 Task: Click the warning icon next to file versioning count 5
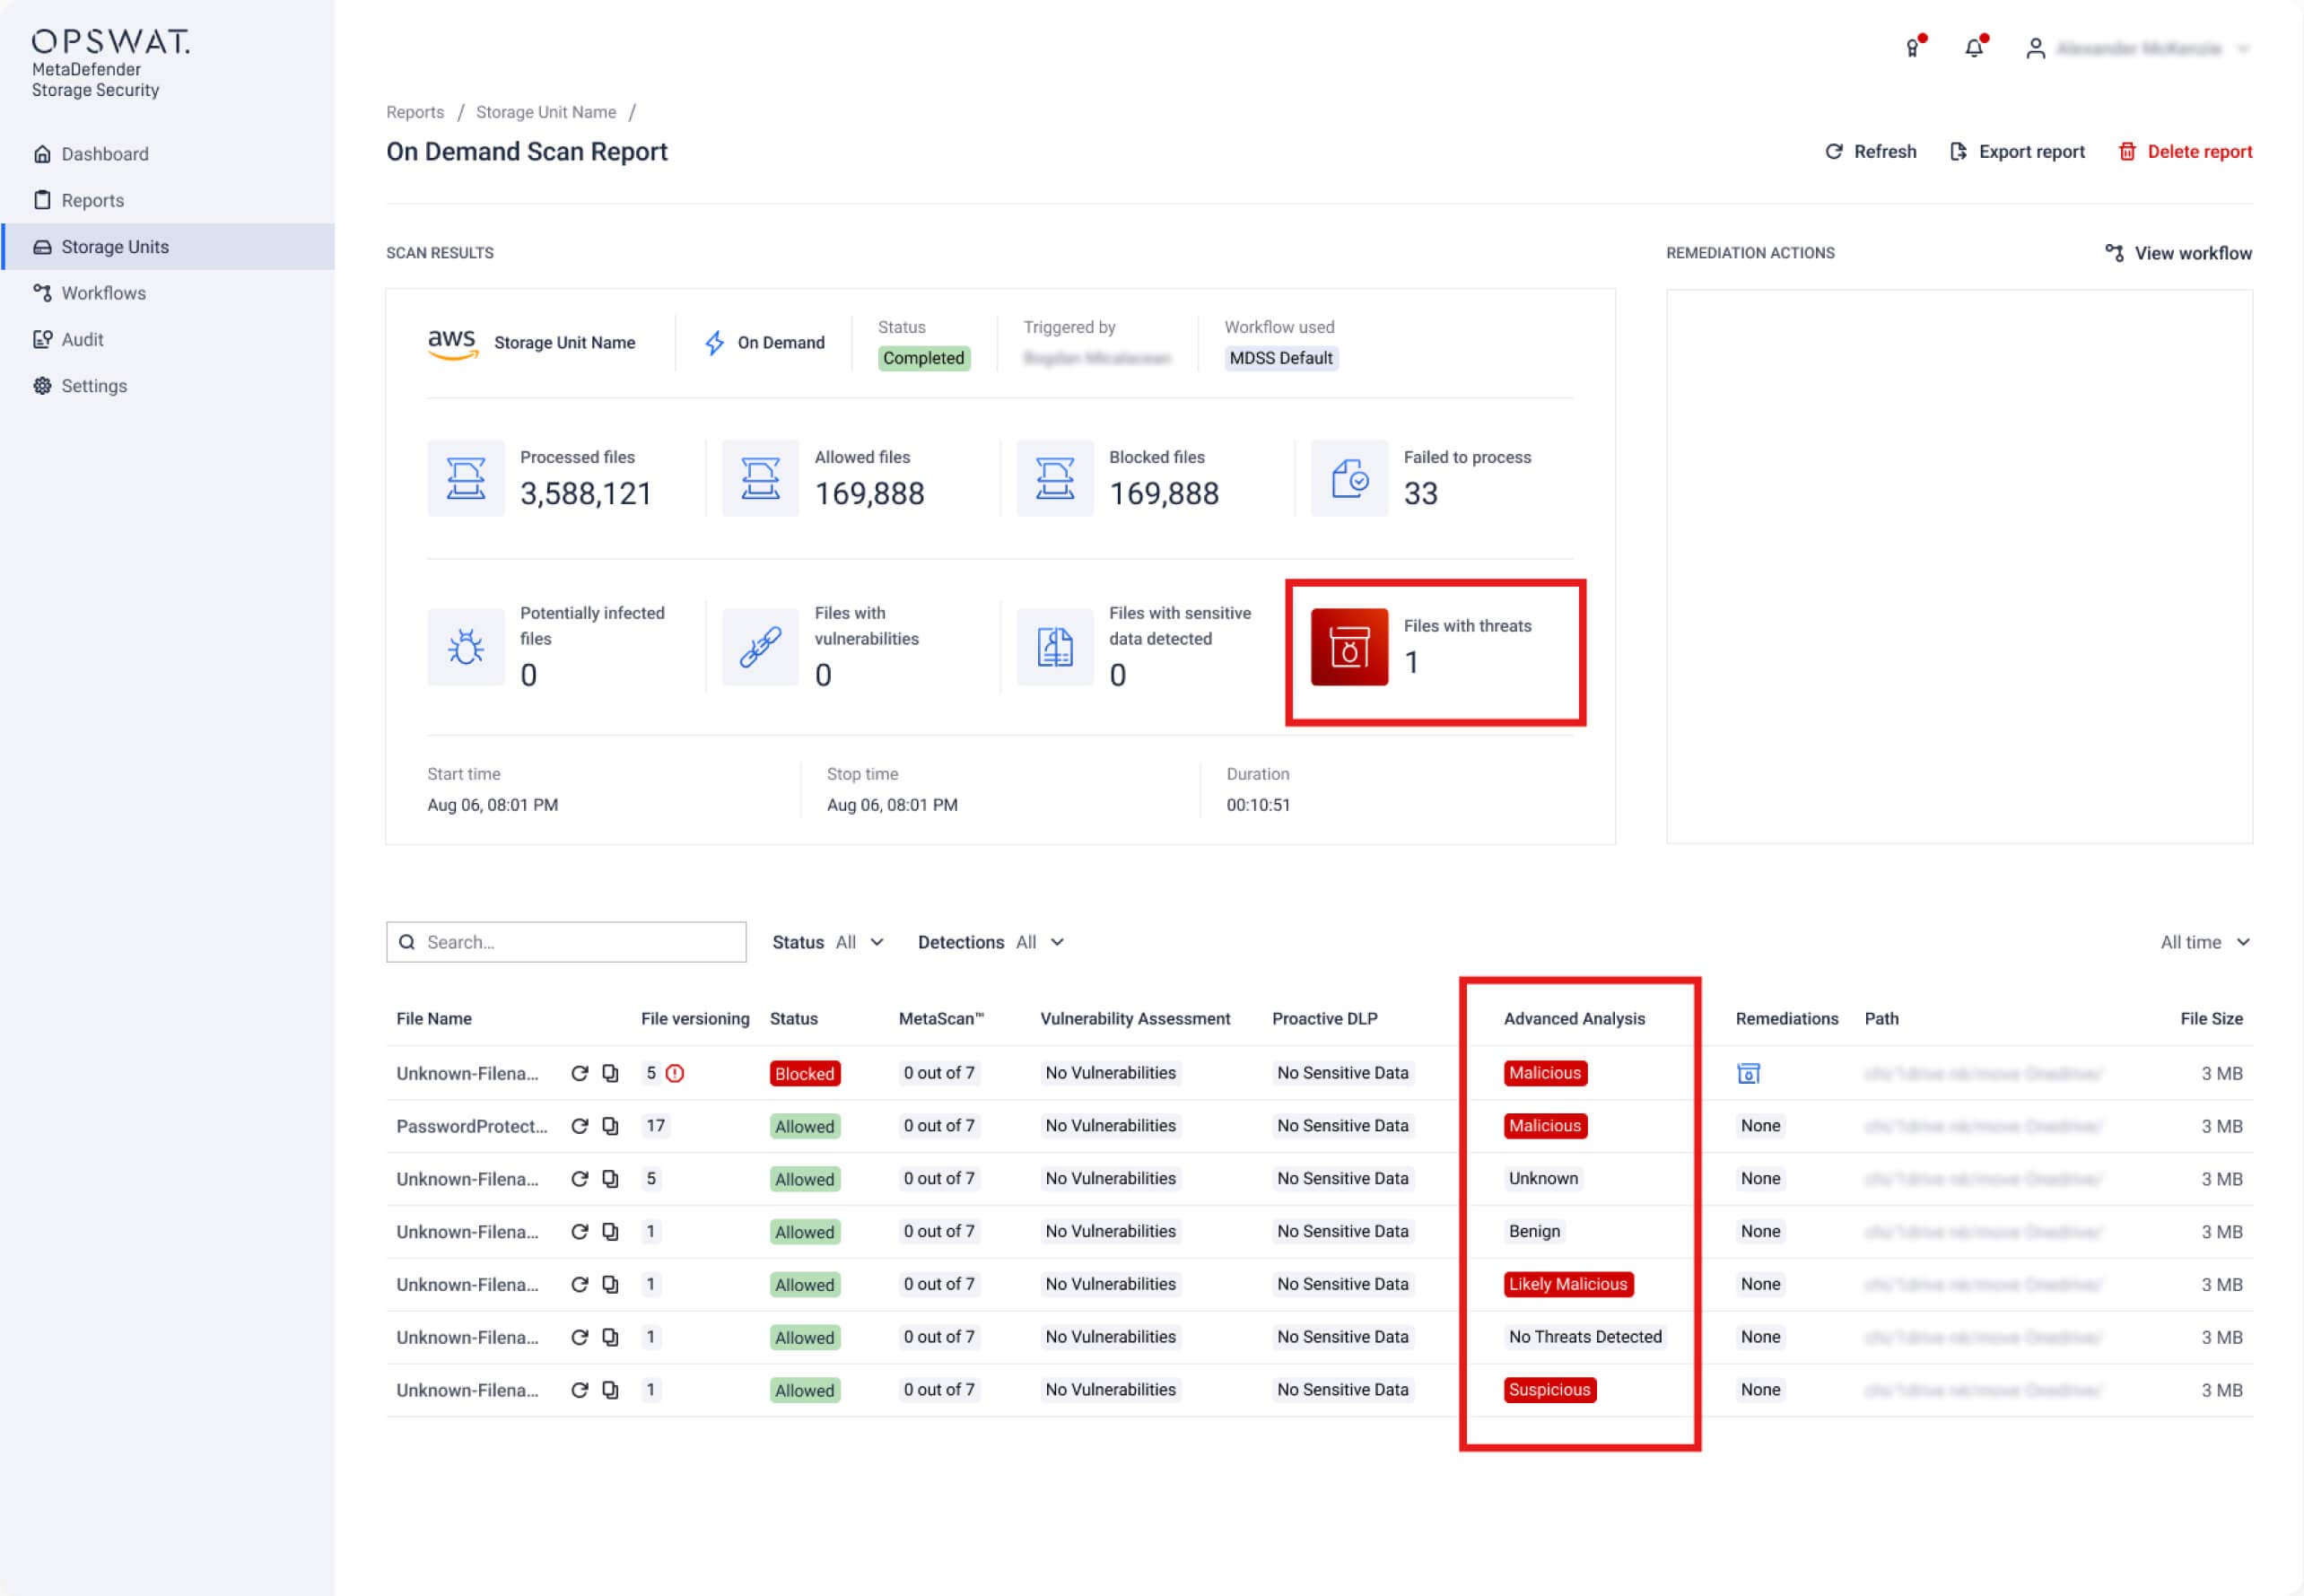tap(675, 1072)
